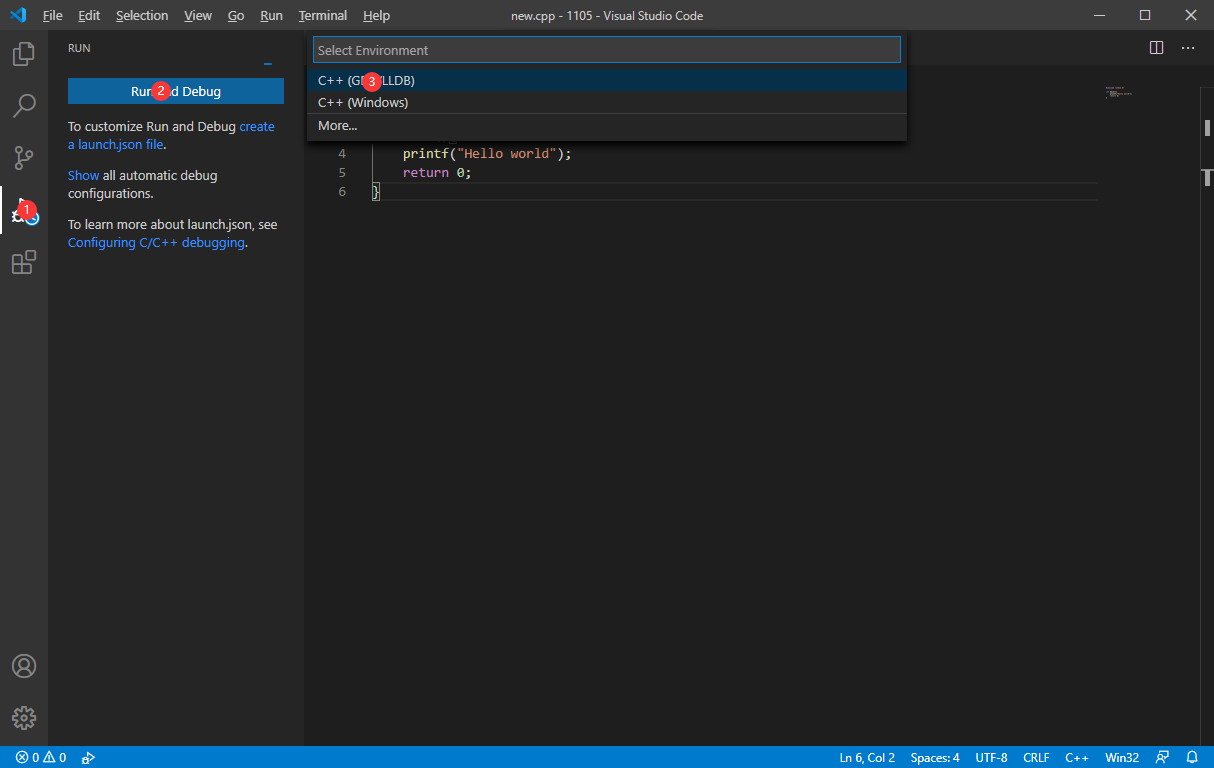This screenshot has height=768, width=1214.
Task: Open the Search view
Action: coord(24,105)
